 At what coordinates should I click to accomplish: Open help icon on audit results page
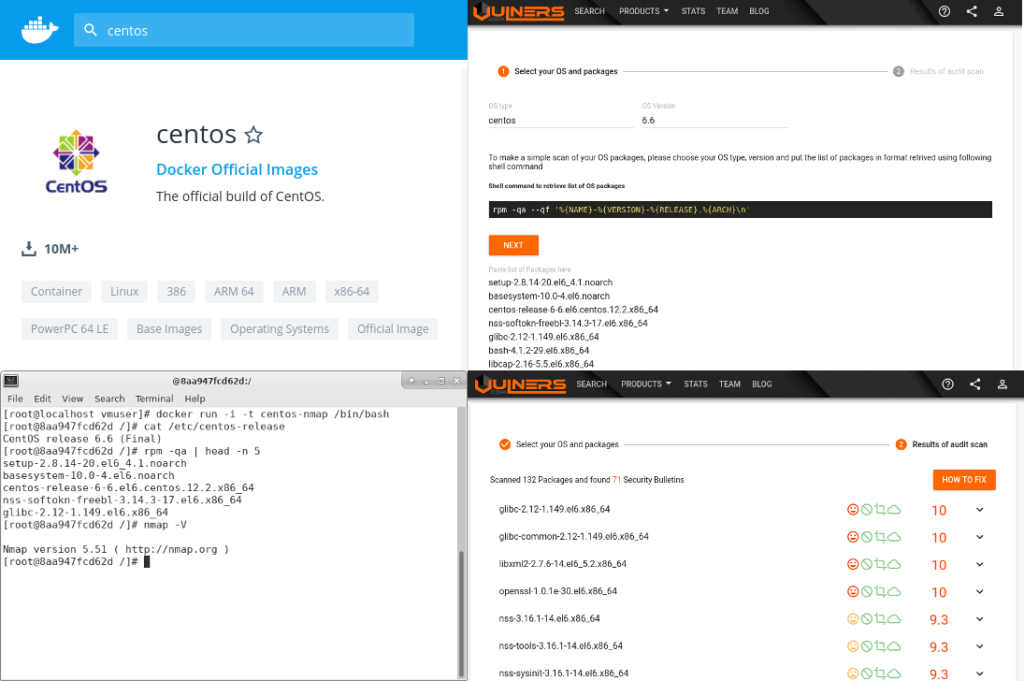pos(948,384)
